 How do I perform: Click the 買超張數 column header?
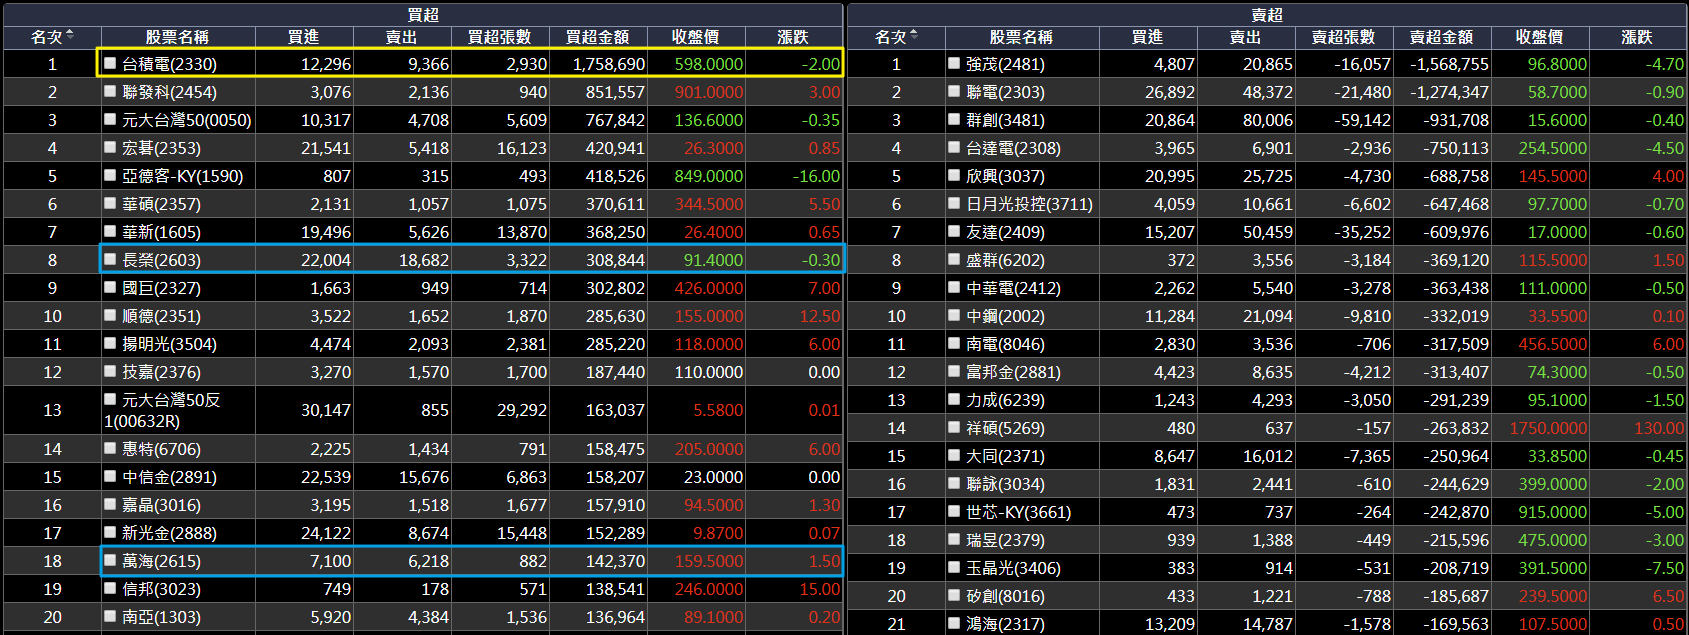tap(500, 37)
